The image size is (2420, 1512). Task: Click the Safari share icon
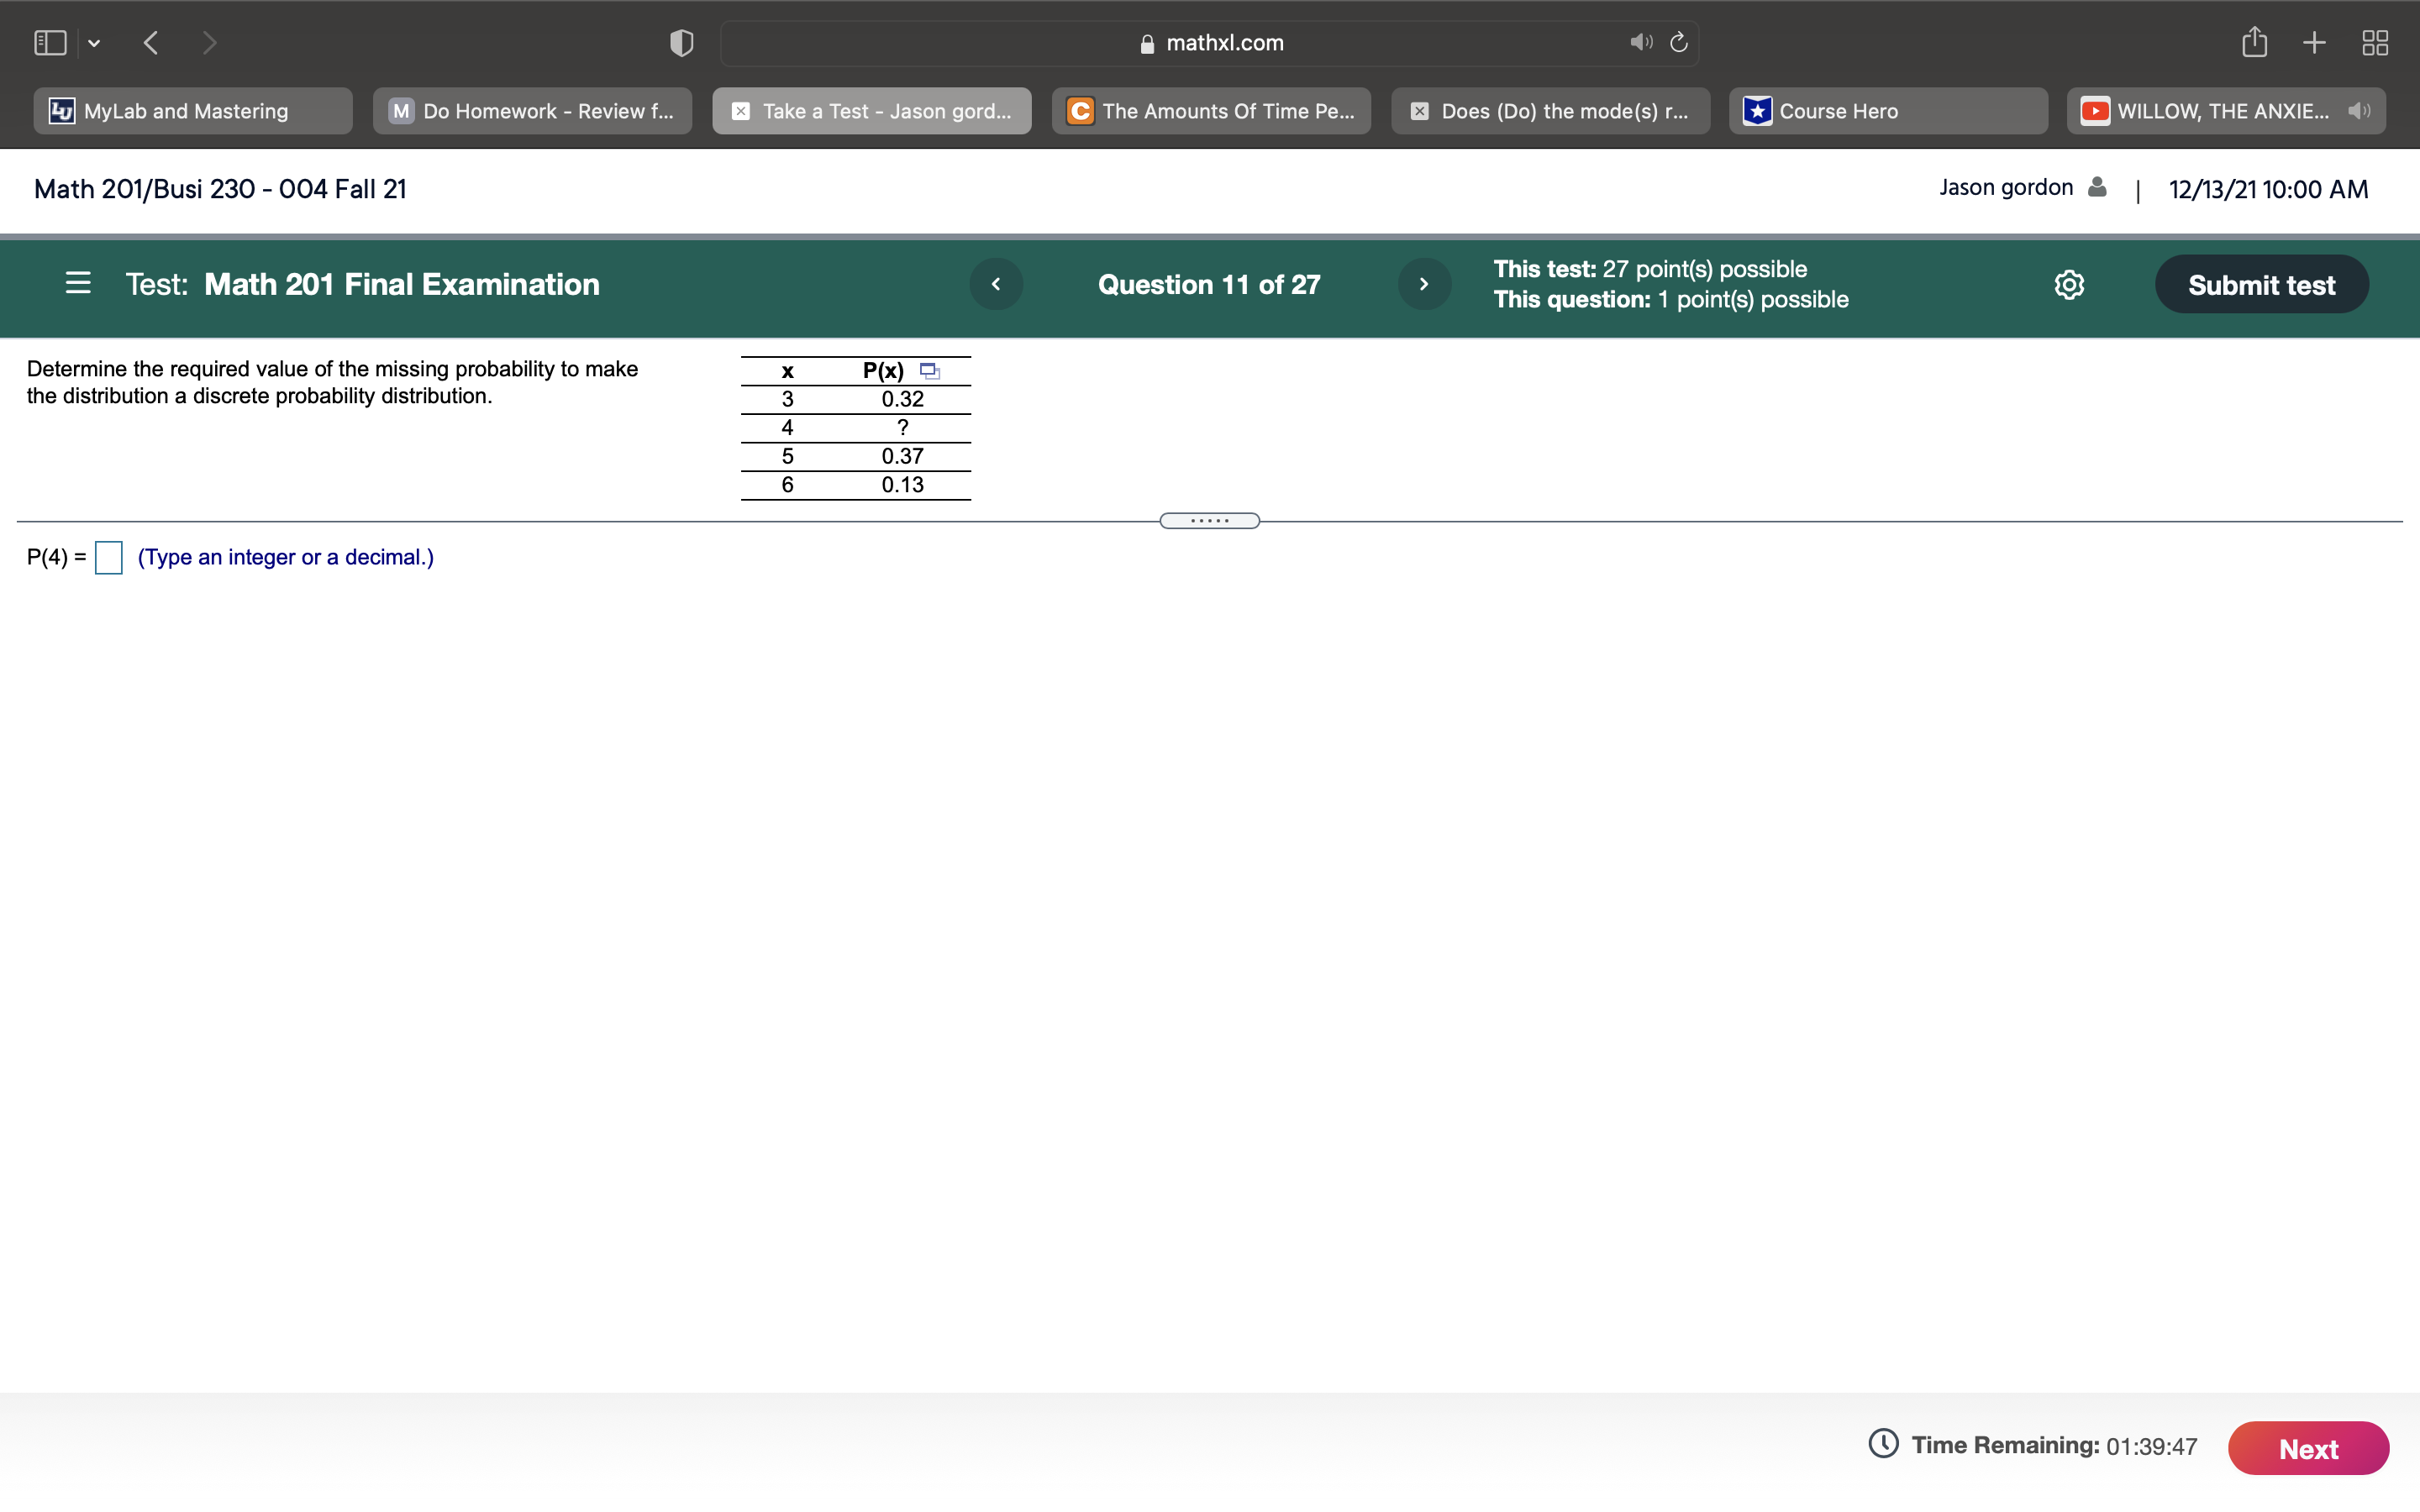pyautogui.click(x=2253, y=42)
